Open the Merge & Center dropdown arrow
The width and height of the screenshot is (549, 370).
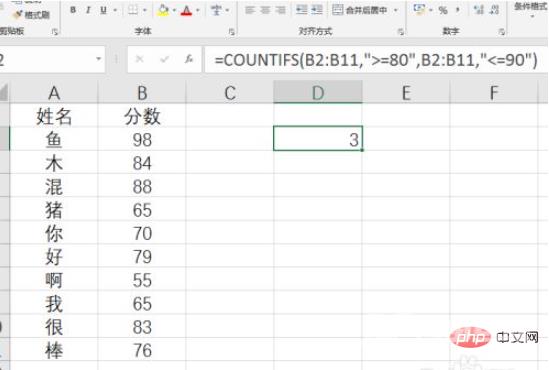click(396, 11)
